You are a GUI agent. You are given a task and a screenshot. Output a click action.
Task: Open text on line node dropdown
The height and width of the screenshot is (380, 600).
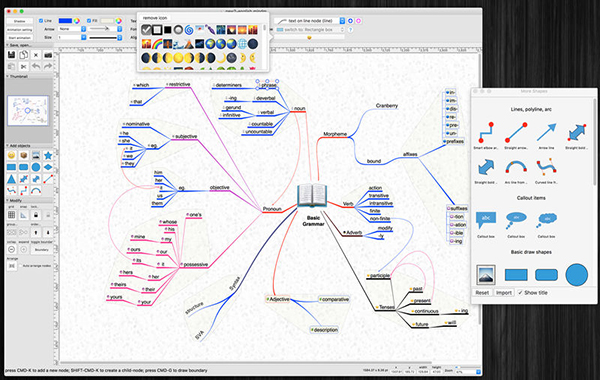310,21
